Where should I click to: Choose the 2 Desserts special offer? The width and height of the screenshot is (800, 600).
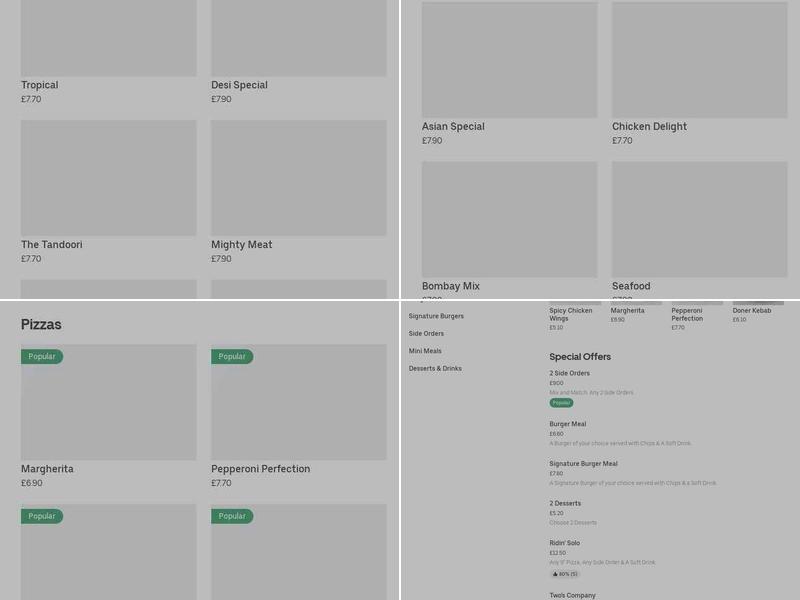(x=565, y=503)
